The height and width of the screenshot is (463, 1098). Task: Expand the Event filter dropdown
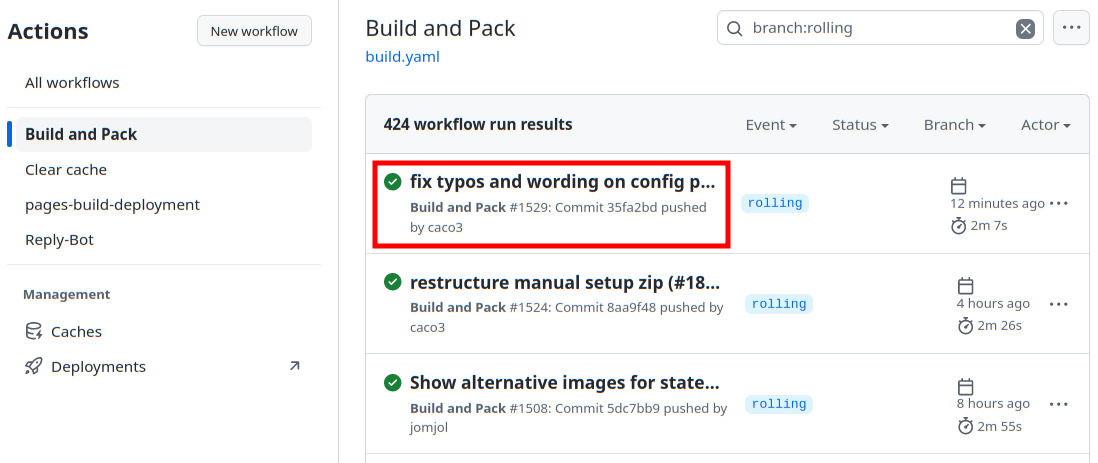[x=770, y=125]
